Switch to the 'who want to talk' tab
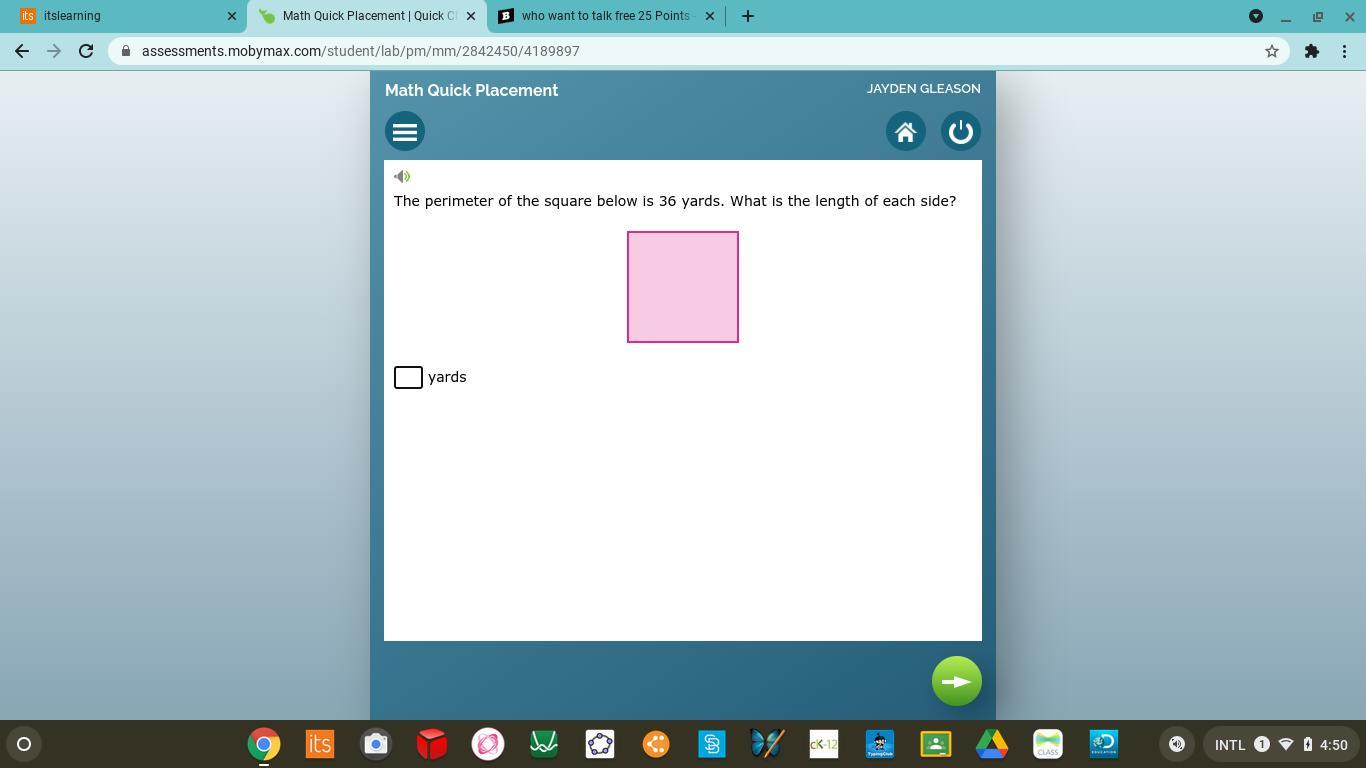 [x=605, y=16]
